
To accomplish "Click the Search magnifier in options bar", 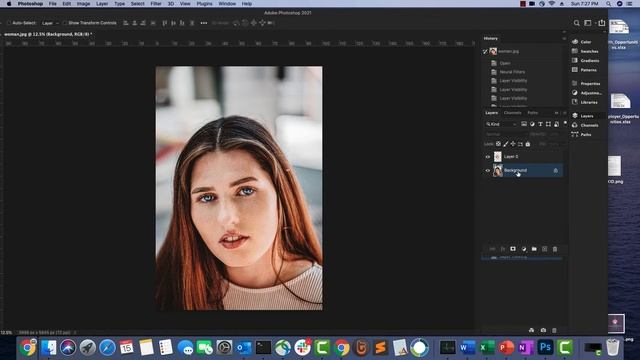I will tap(576, 23).
